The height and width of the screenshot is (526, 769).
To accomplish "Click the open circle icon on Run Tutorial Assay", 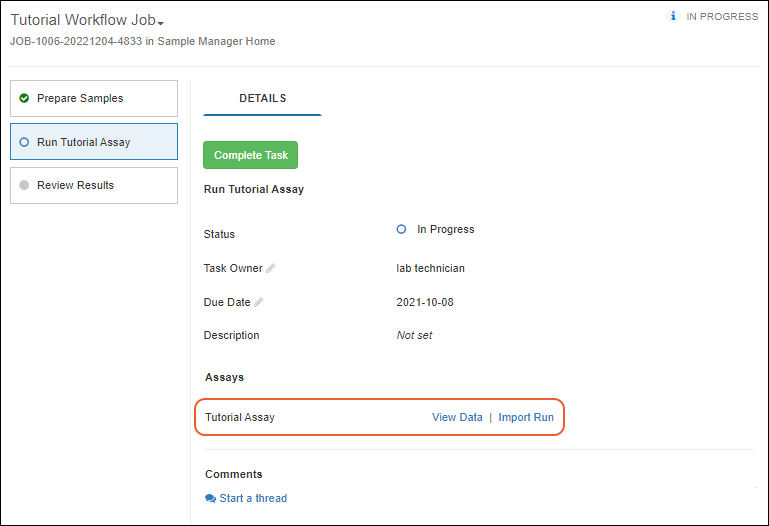I will [x=24, y=142].
